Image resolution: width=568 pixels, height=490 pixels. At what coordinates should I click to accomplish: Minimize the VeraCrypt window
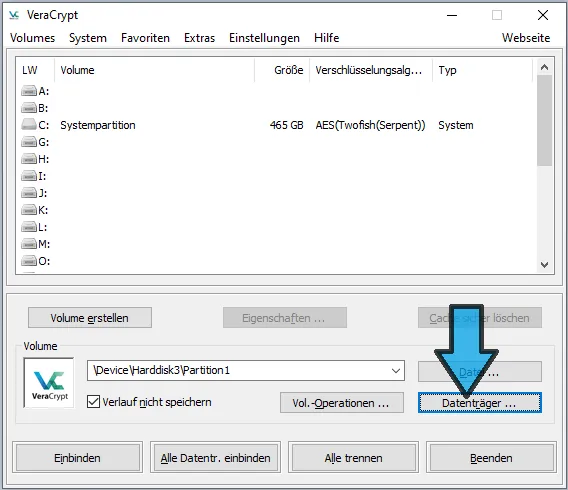pos(452,15)
